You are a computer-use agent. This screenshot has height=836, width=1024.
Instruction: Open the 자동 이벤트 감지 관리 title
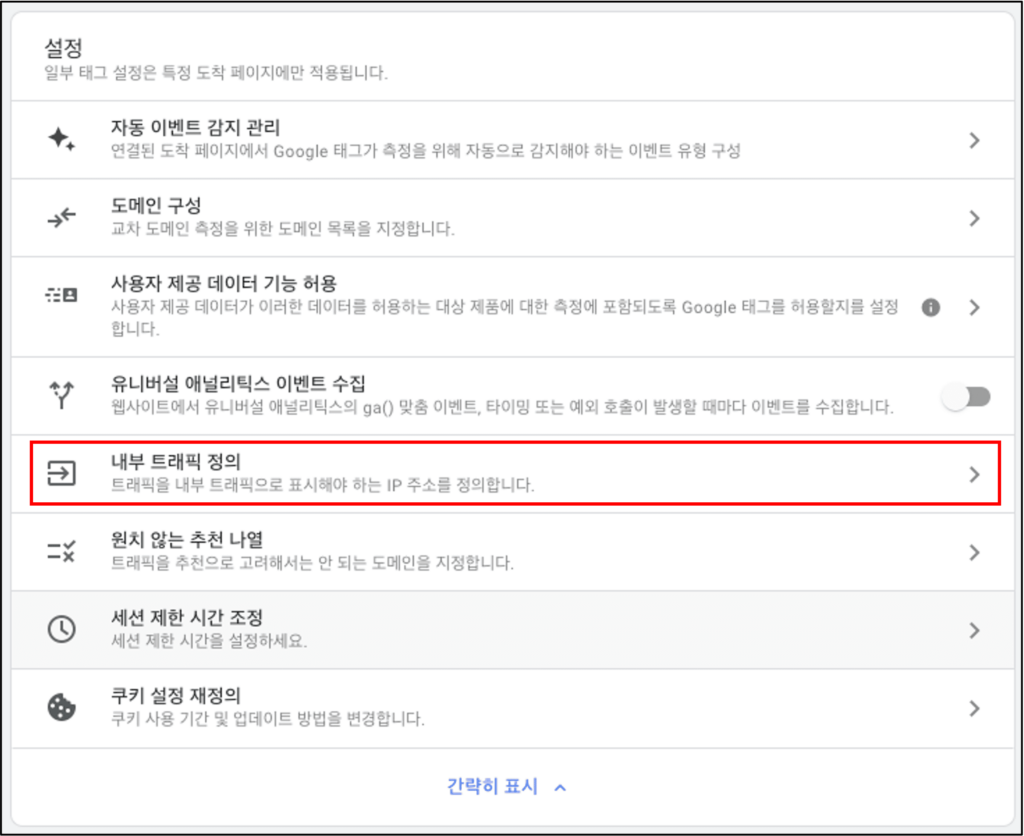(x=195, y=127)
